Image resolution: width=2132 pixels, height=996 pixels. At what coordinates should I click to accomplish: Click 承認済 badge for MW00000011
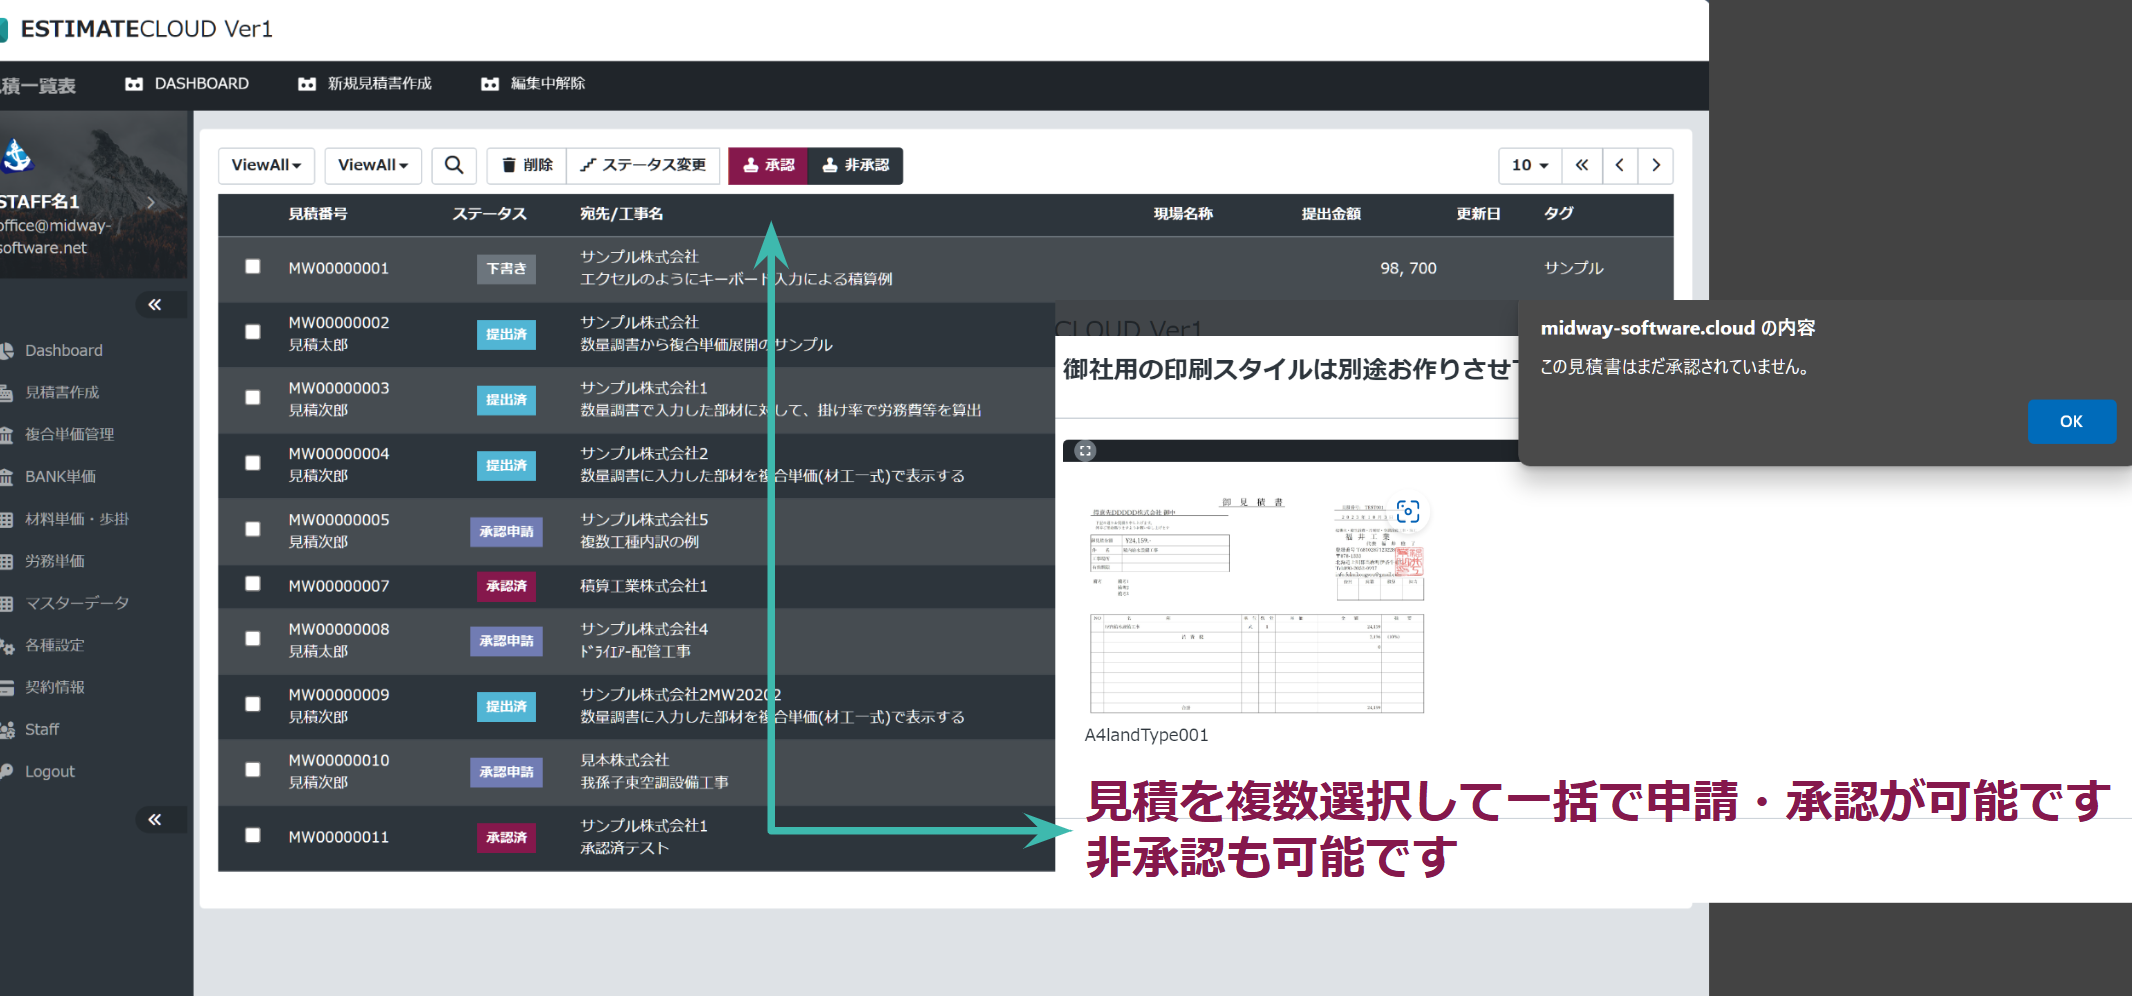coord(506,837)
